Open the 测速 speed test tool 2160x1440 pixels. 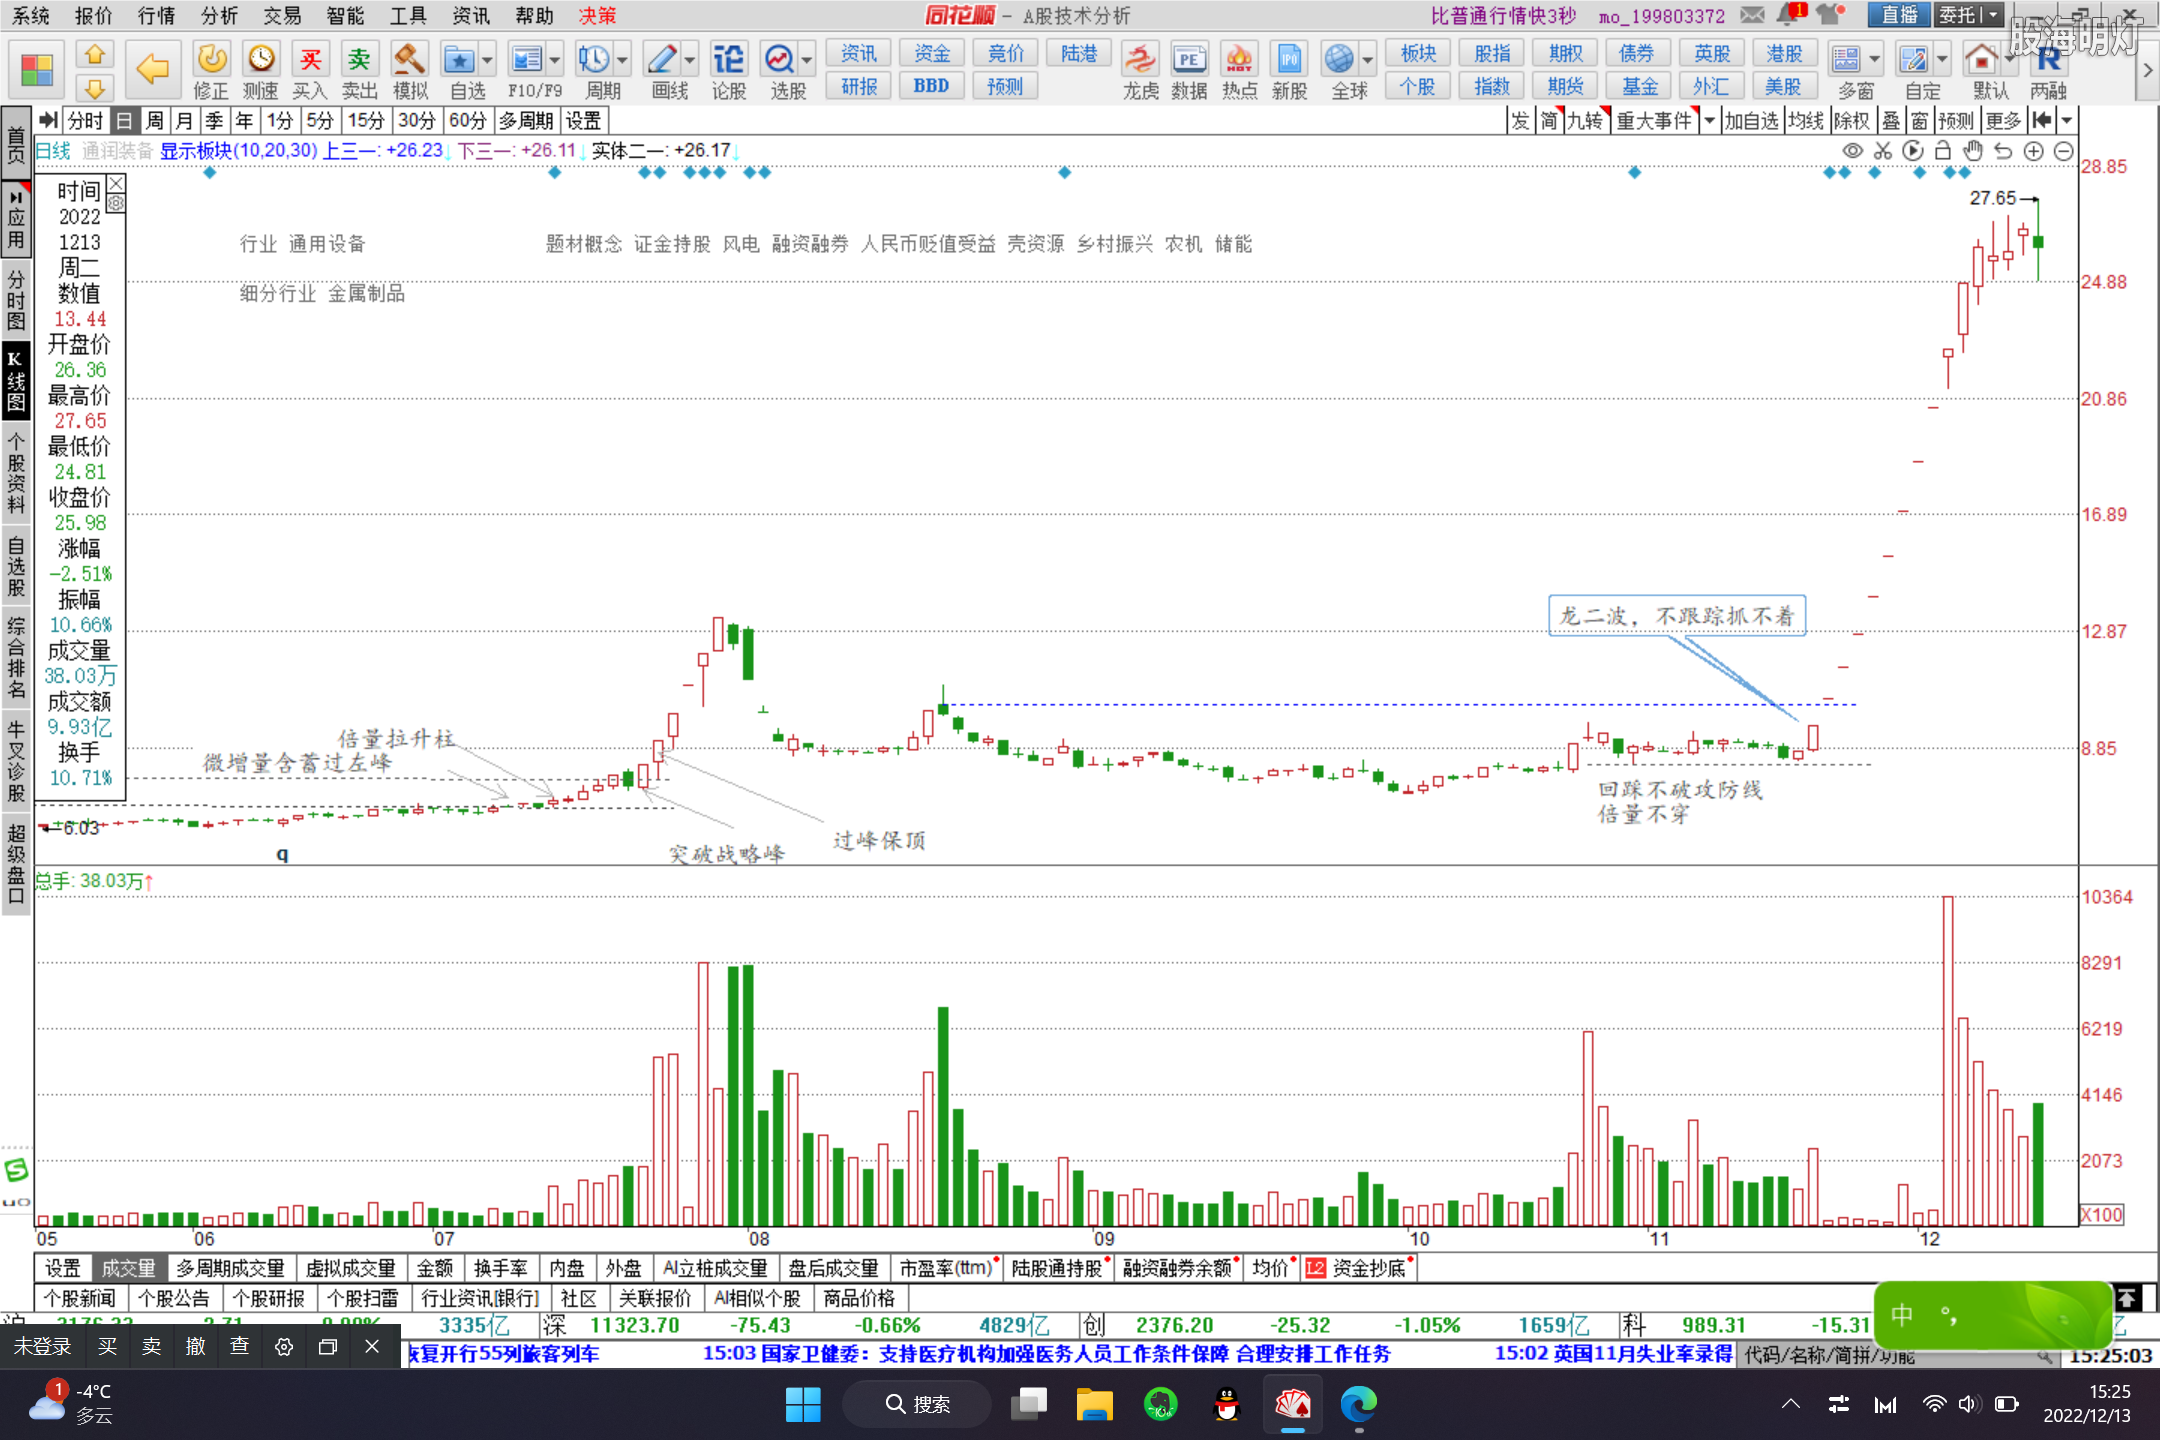pos(261,70)
